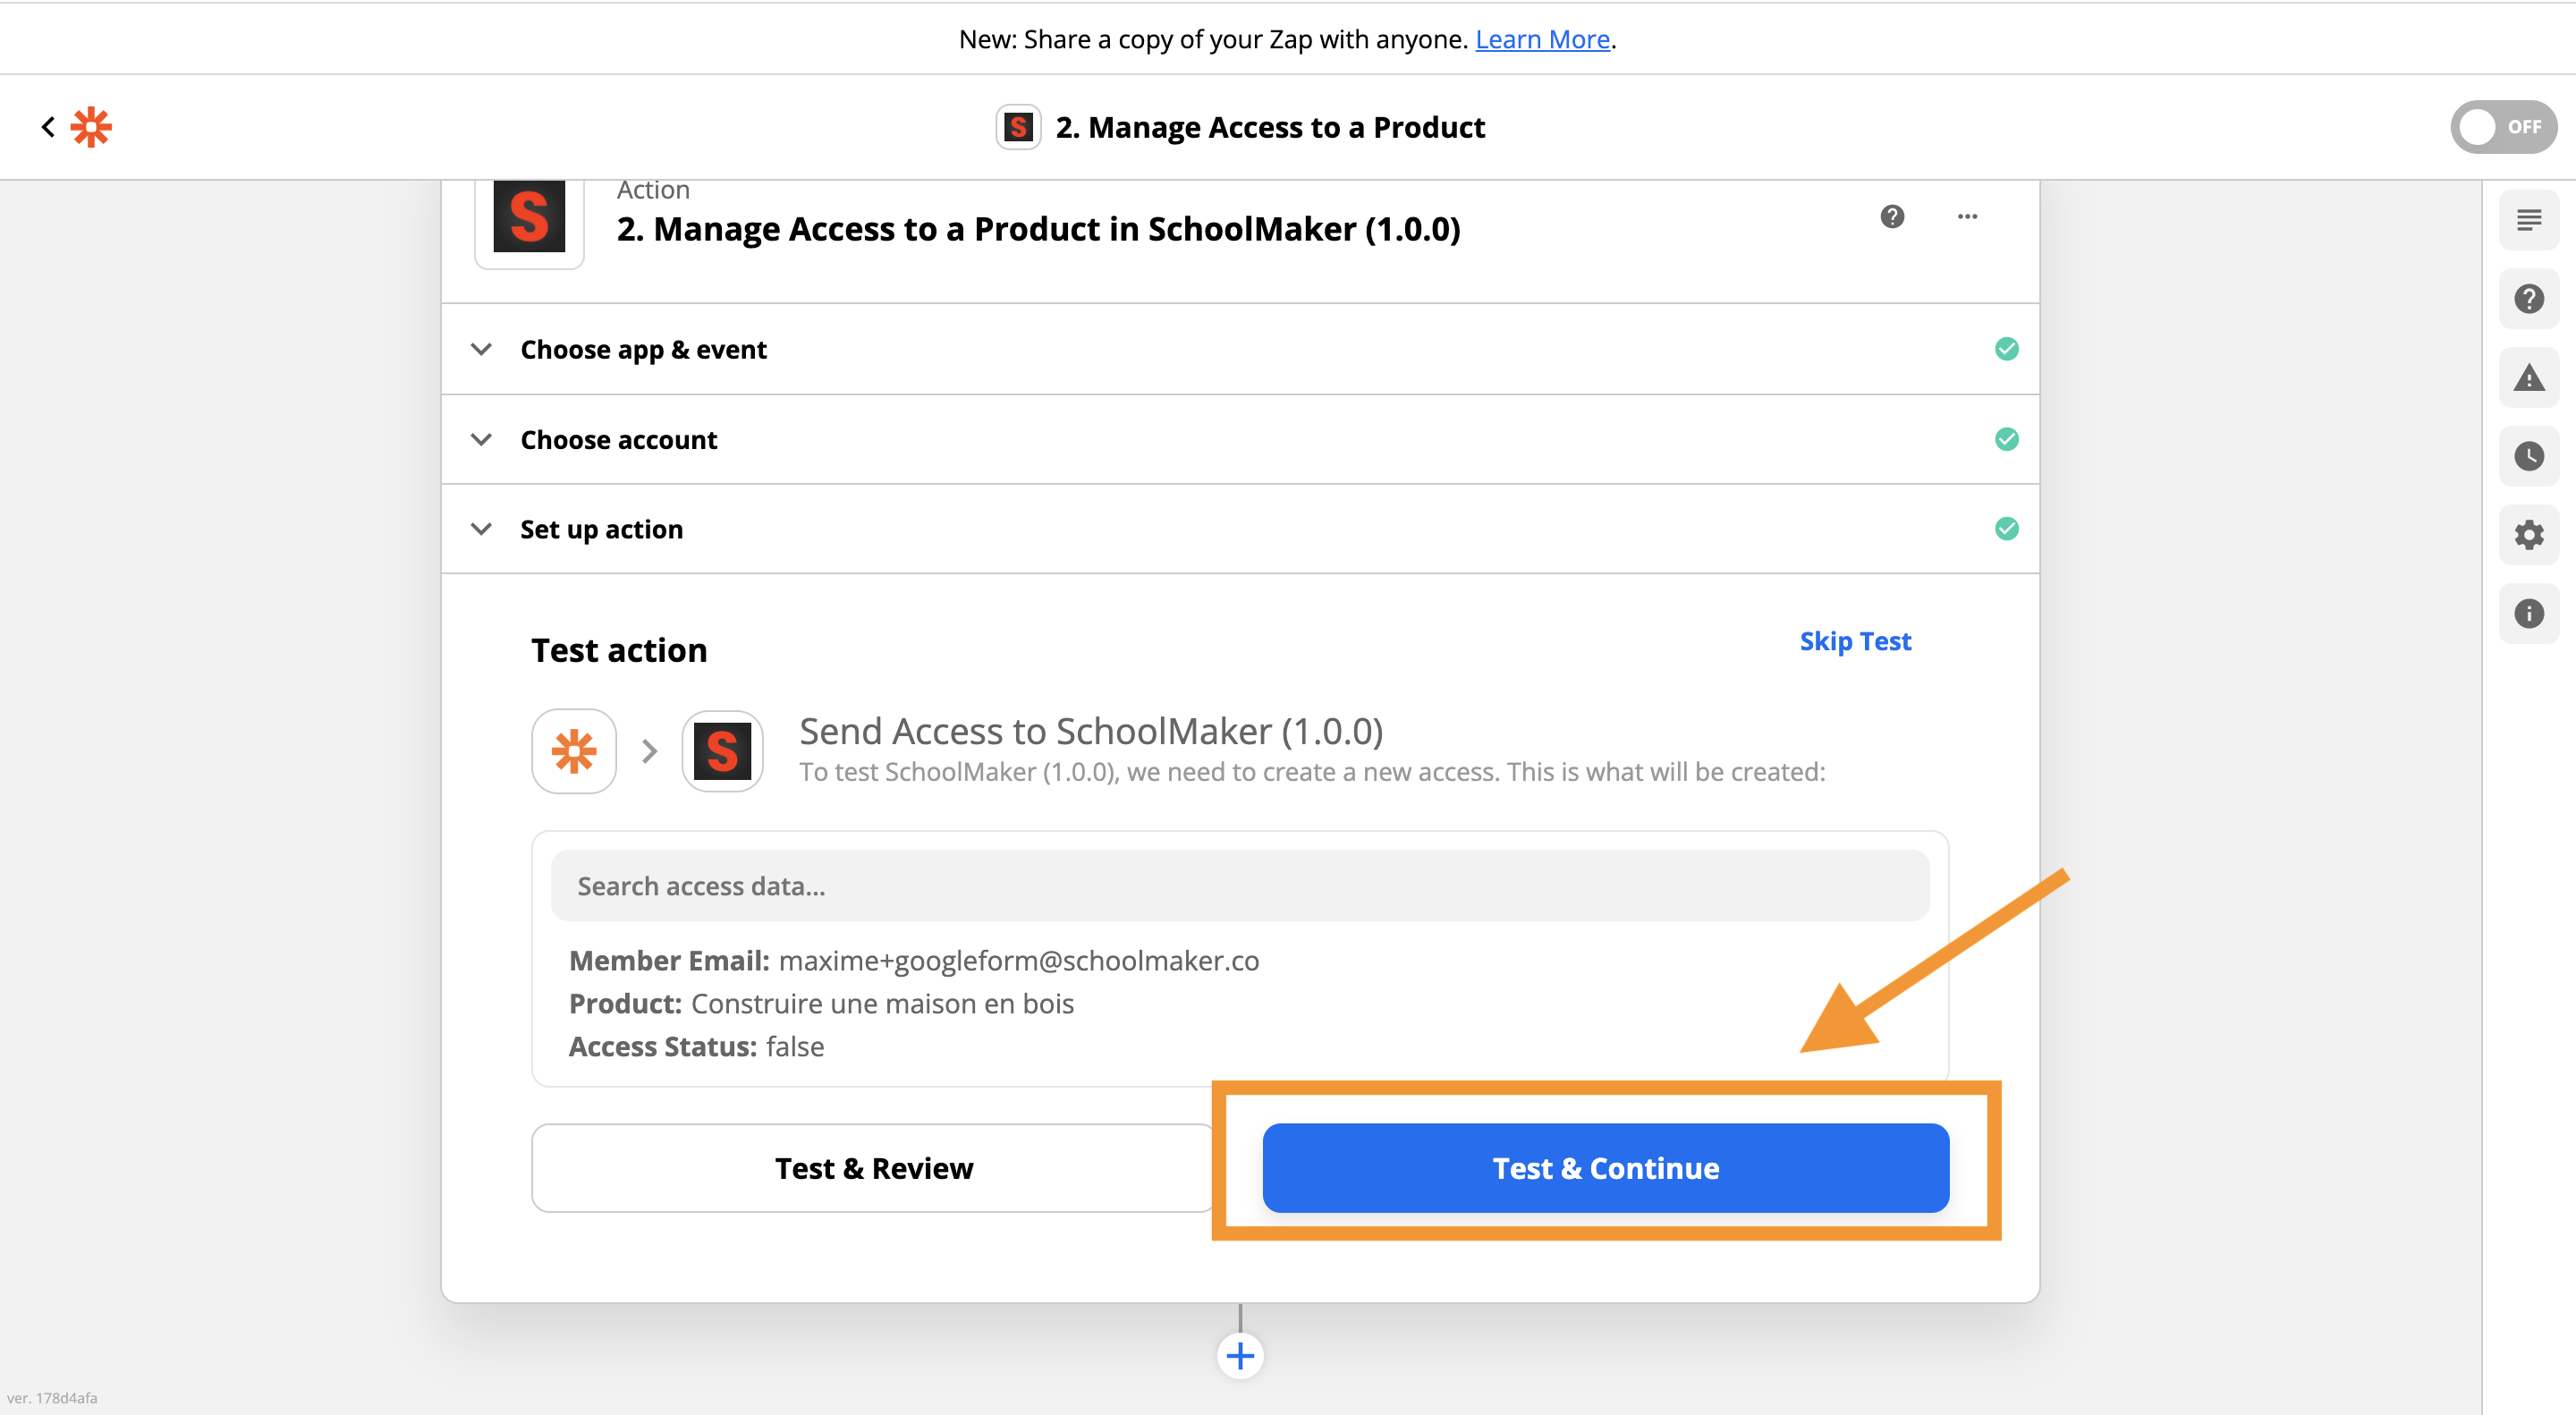Click the Test & Review button

tap(873, 1168)
